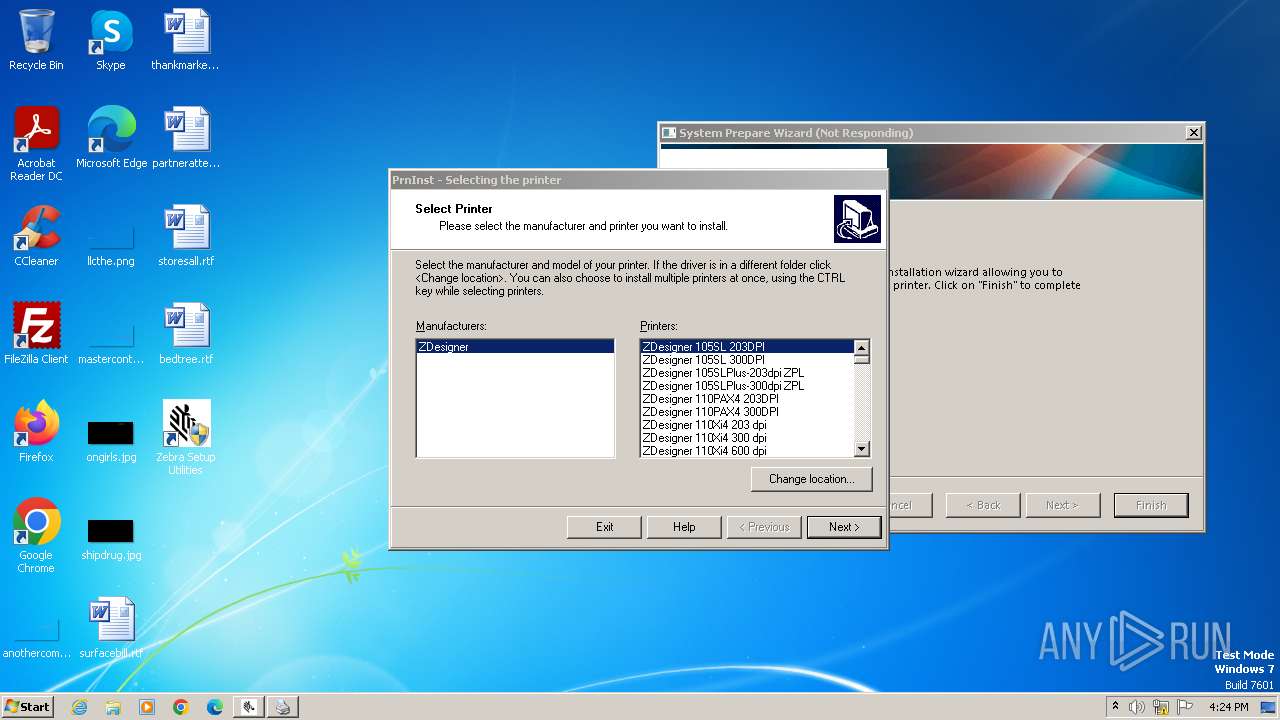Open File Explorer from taskbar
The width and height of the screenshot is (1280, 720).
point(113,707)
